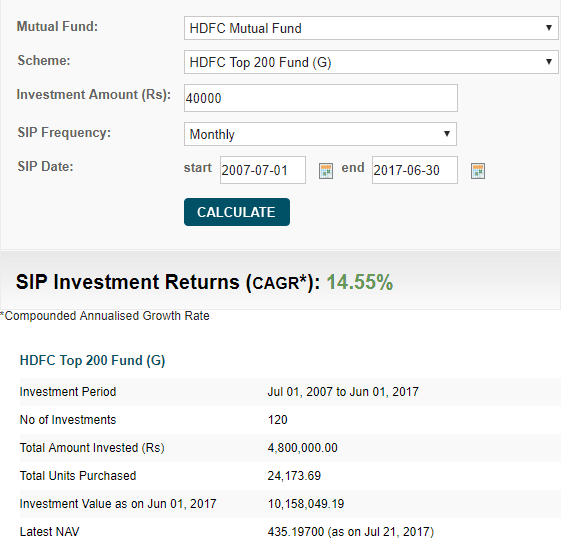Click the Total Amount Invested (Rs) label
Viewport: 561px width, 551px height.
92,448
